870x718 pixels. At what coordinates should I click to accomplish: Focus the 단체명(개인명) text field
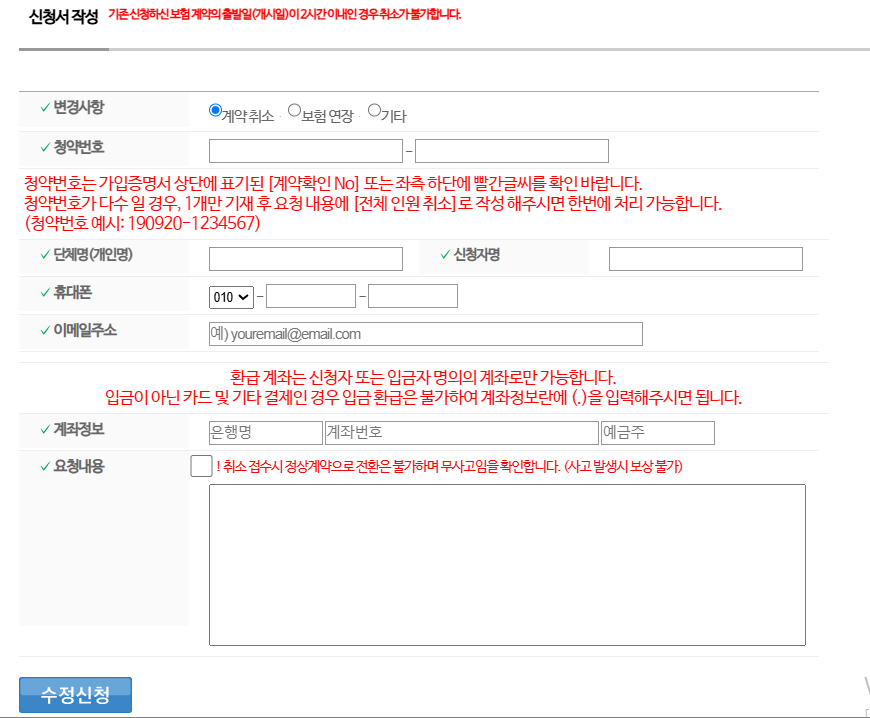pos(306,259)
